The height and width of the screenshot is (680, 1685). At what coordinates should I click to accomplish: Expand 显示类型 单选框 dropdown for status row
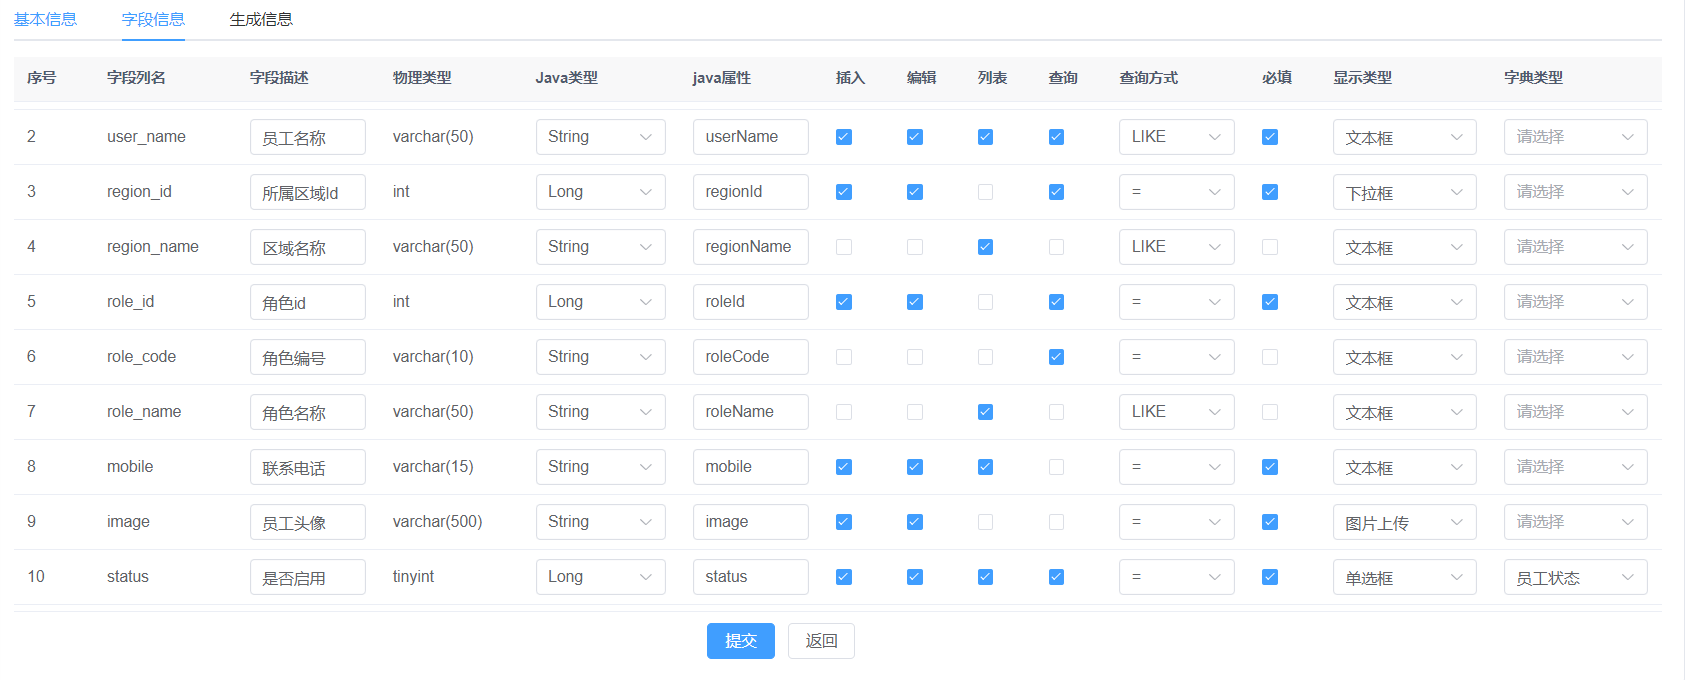1405,577
